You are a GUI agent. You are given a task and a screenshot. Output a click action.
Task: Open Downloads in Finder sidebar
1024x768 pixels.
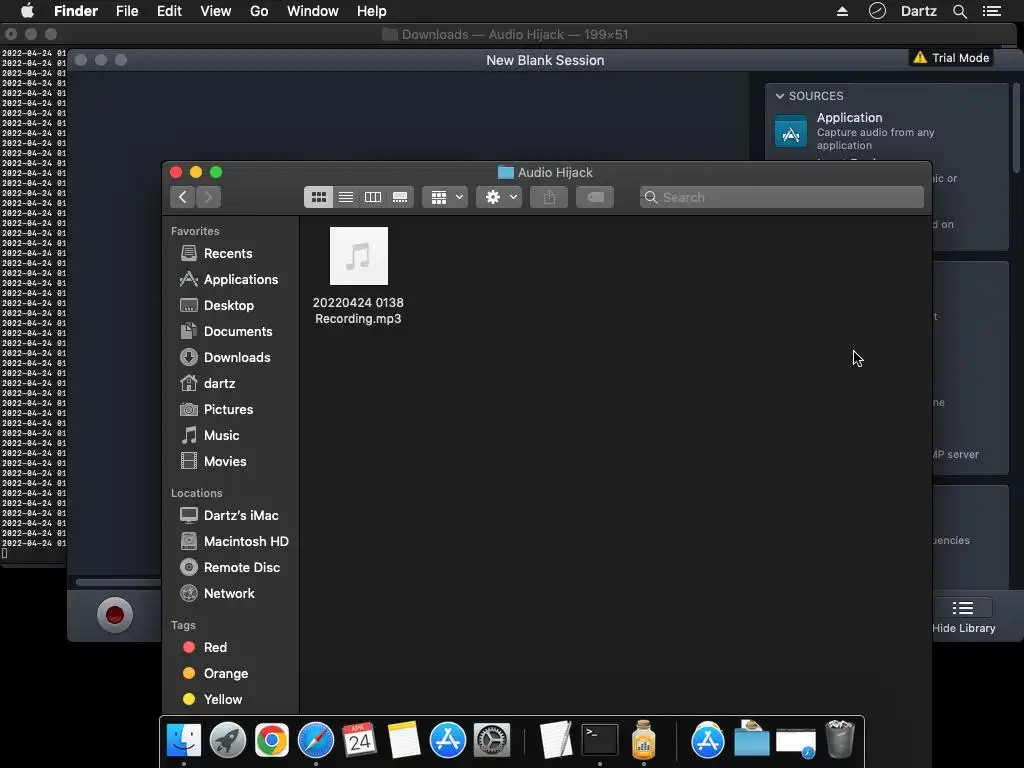click(x=227, y=357)
